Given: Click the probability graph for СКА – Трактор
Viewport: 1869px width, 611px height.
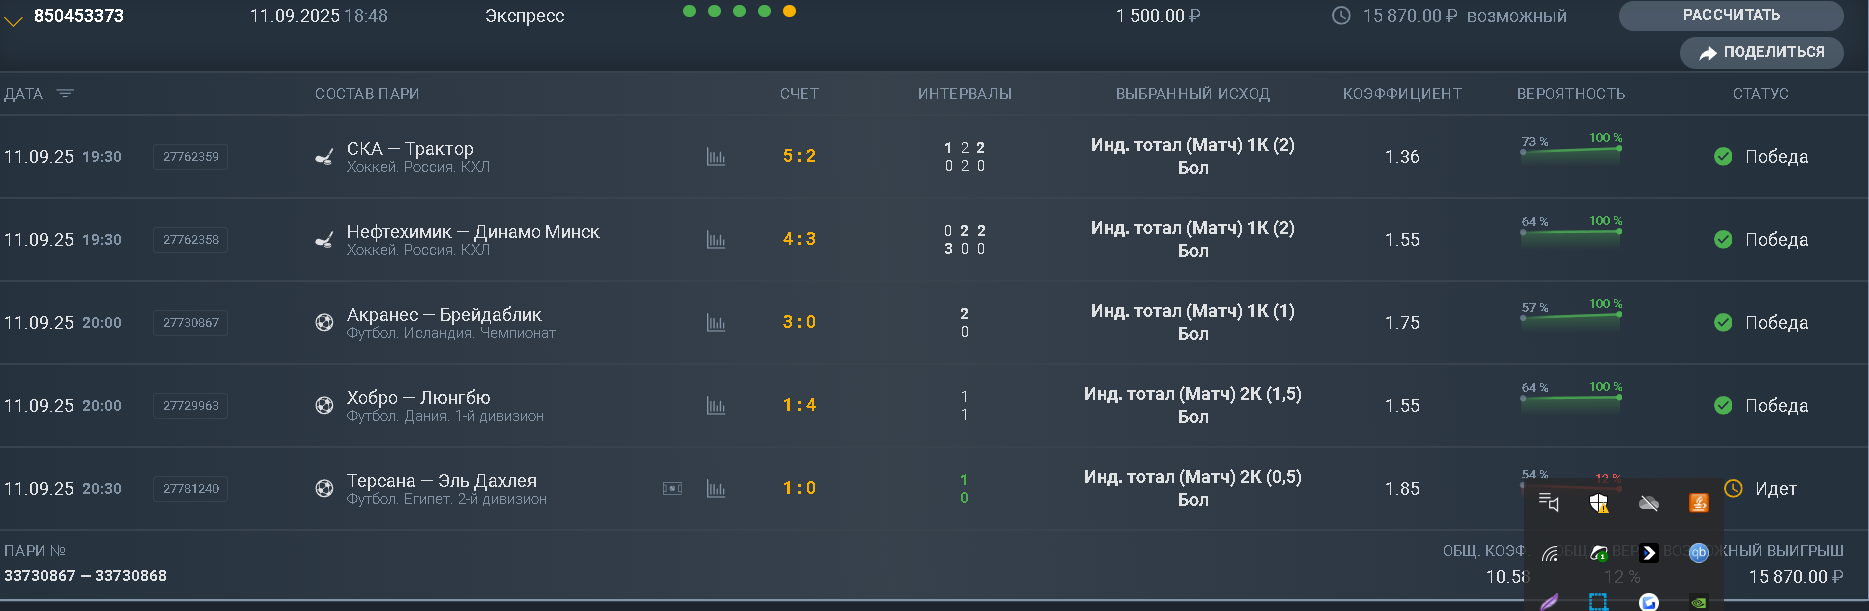Looking at the screenshot, I should (1570, 150).
